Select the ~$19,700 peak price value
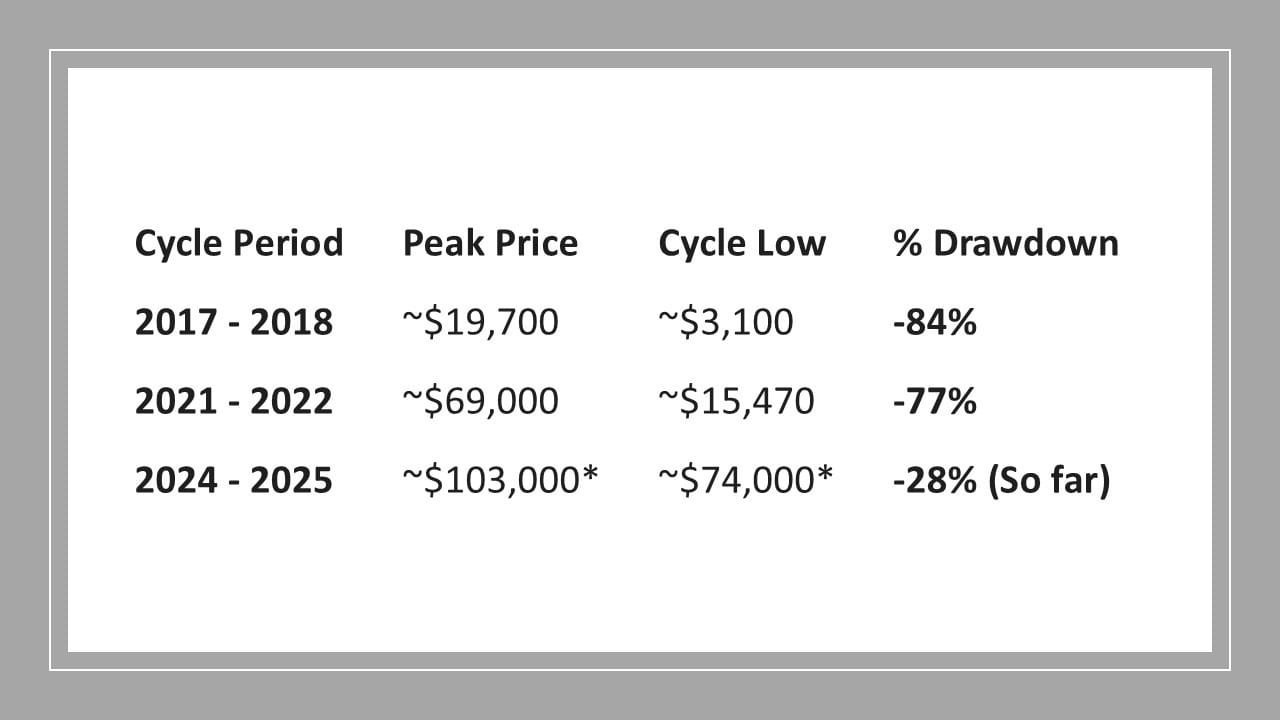 [x=480, y=322]
